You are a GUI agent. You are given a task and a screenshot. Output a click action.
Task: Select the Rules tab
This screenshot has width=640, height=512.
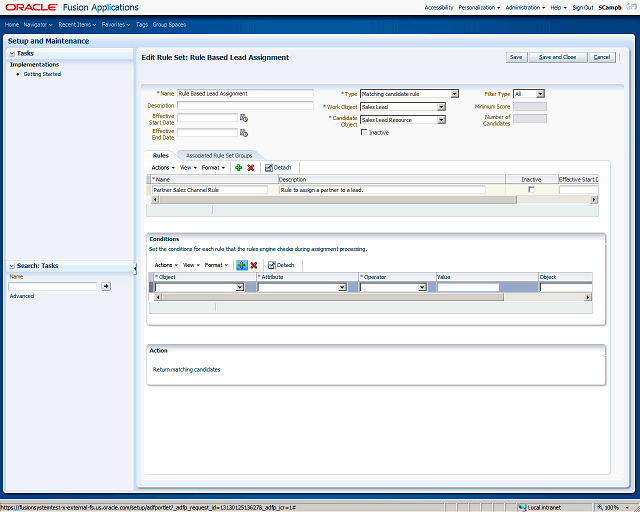click(x=160, y=156)
